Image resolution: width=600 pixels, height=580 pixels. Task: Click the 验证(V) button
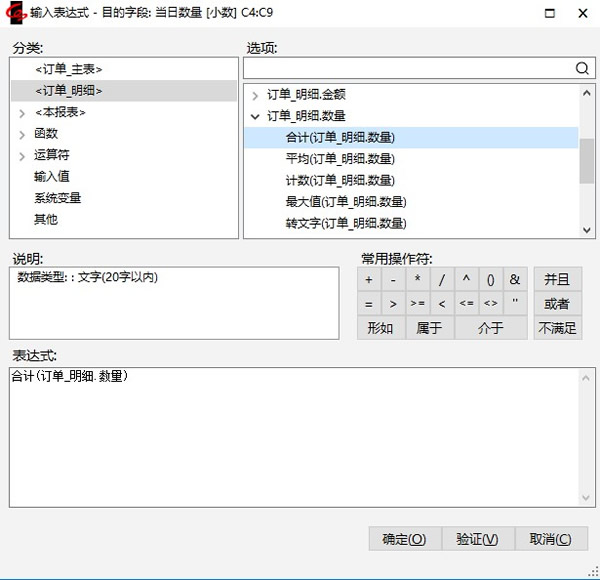(x=478, y=539)
